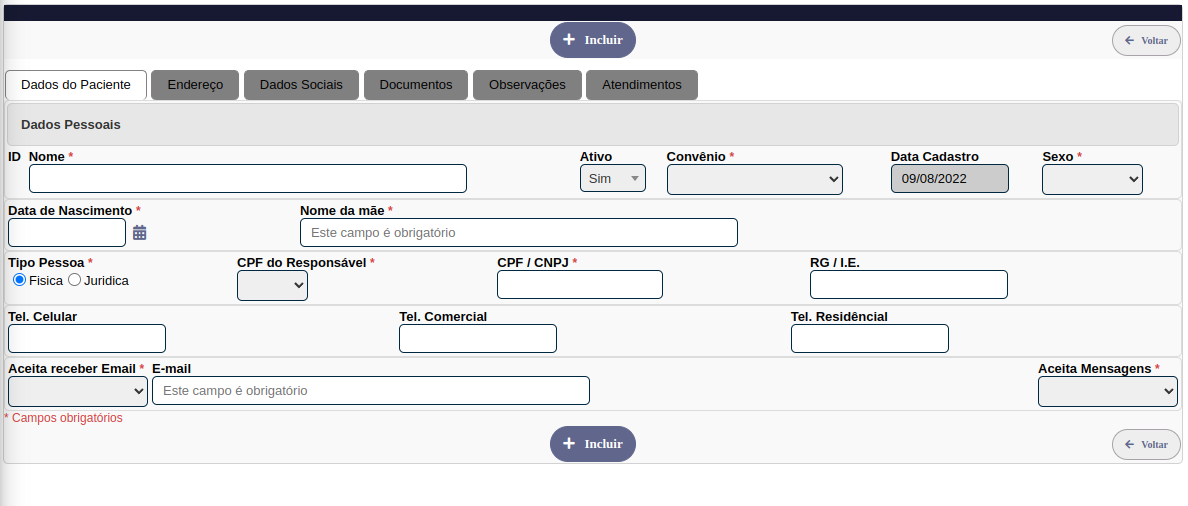Image resolution: width=1188 pixels, height=506 pixels.
Task: Go to the Documentos tab
Action: [x=415, y=85]
